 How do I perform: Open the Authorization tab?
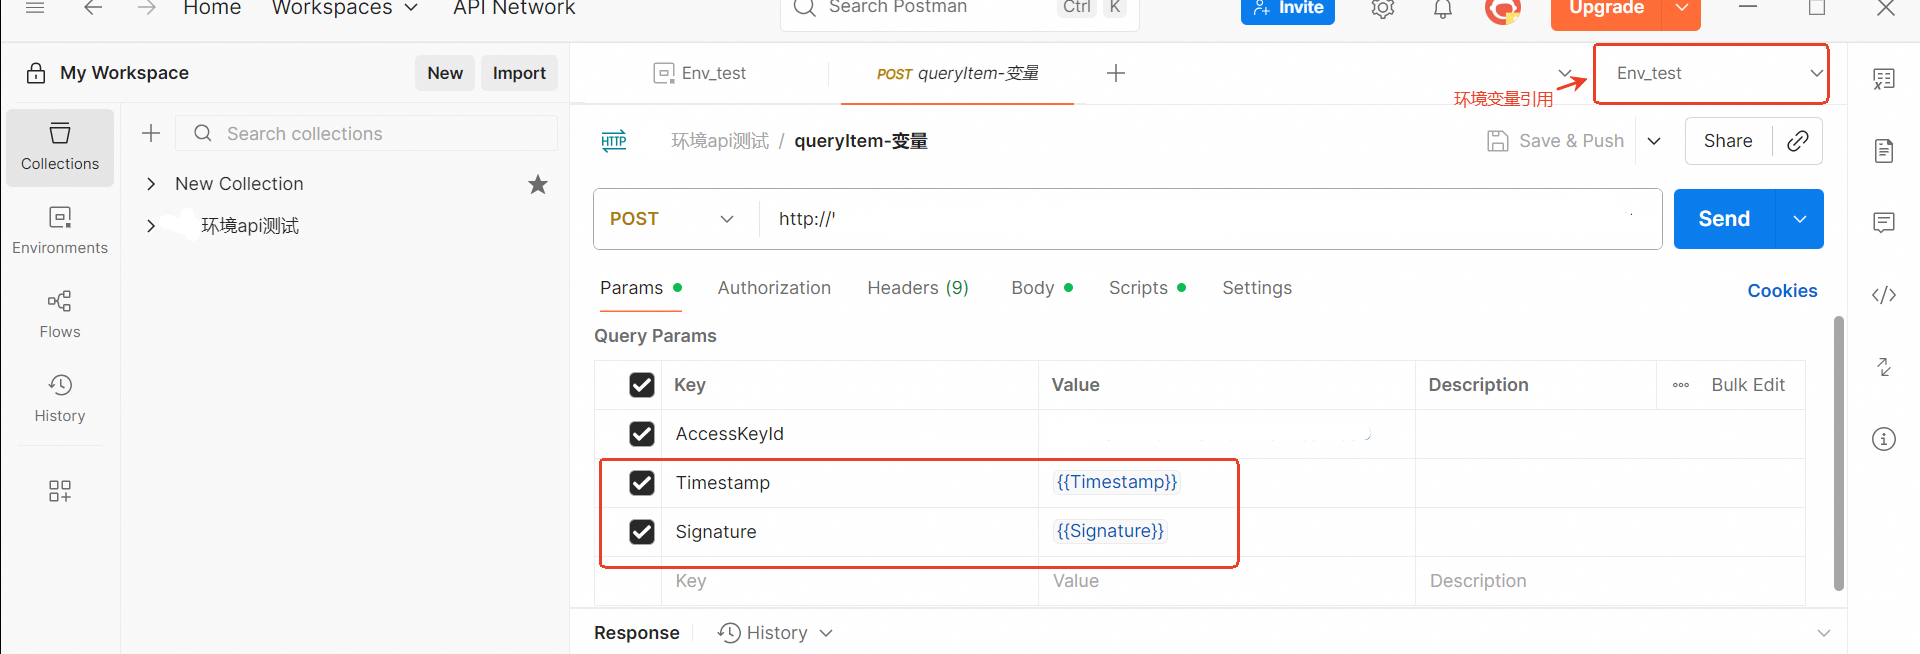point(774,288)
